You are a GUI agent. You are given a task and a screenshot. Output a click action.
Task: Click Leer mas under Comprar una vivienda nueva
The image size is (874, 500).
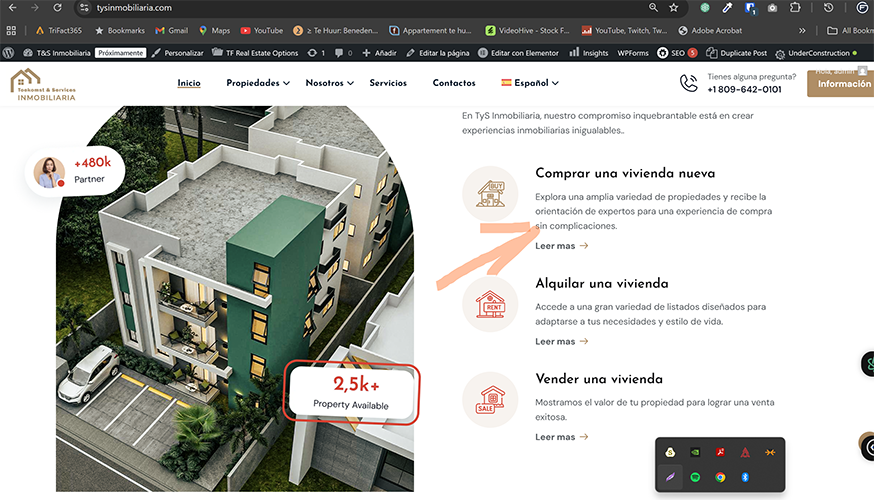tap(561, 246)
